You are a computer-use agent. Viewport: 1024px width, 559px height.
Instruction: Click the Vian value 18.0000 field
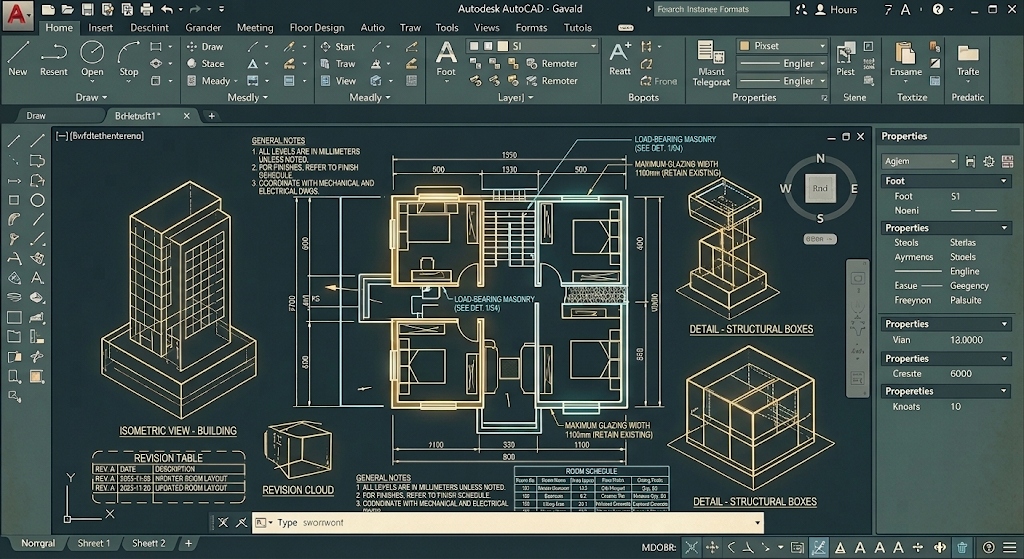click(x=967, y=340)
